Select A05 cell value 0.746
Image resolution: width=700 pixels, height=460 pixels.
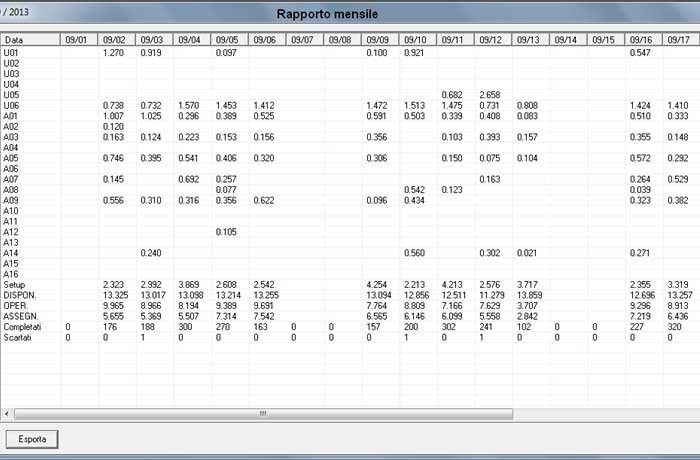[x=113, y=158]
